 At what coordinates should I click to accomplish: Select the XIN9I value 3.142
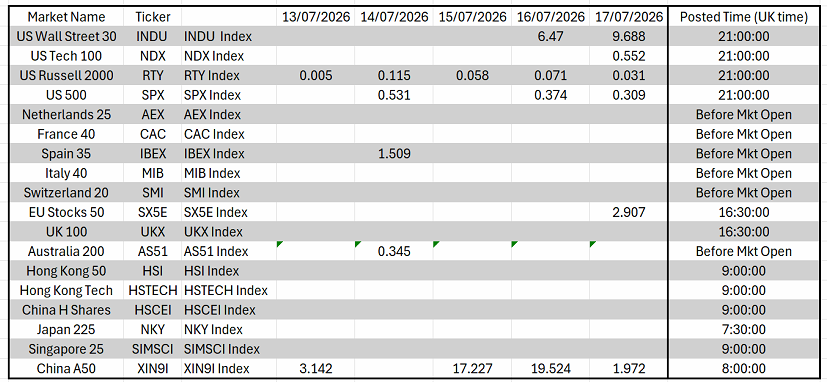316,368
